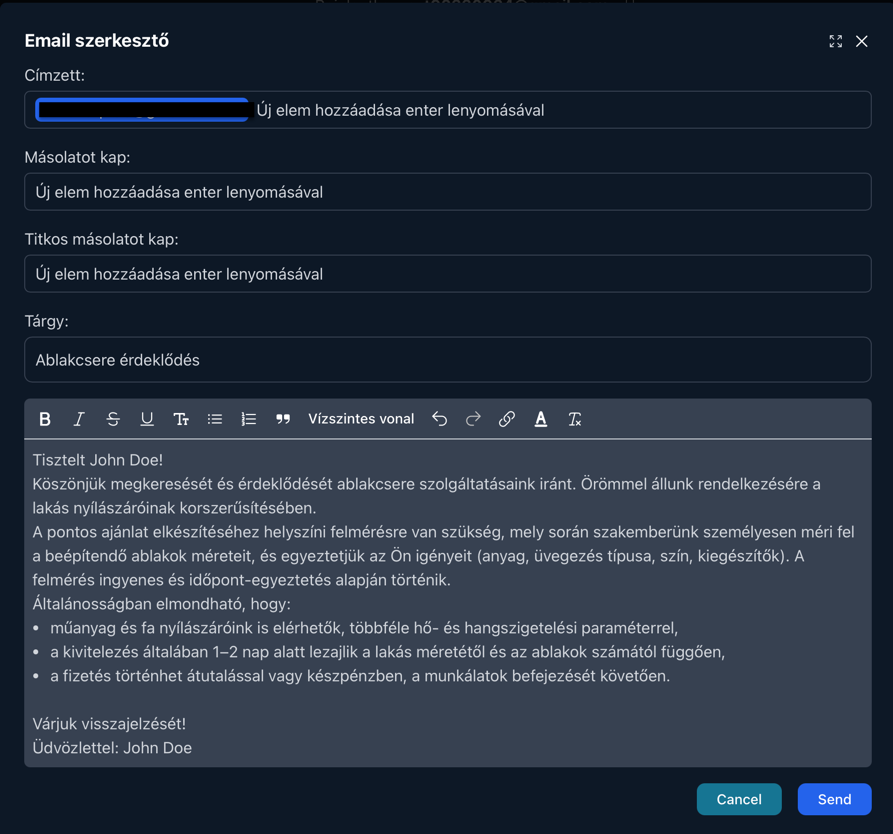
Task: Clear formatting from selected text
Action: 575,419
